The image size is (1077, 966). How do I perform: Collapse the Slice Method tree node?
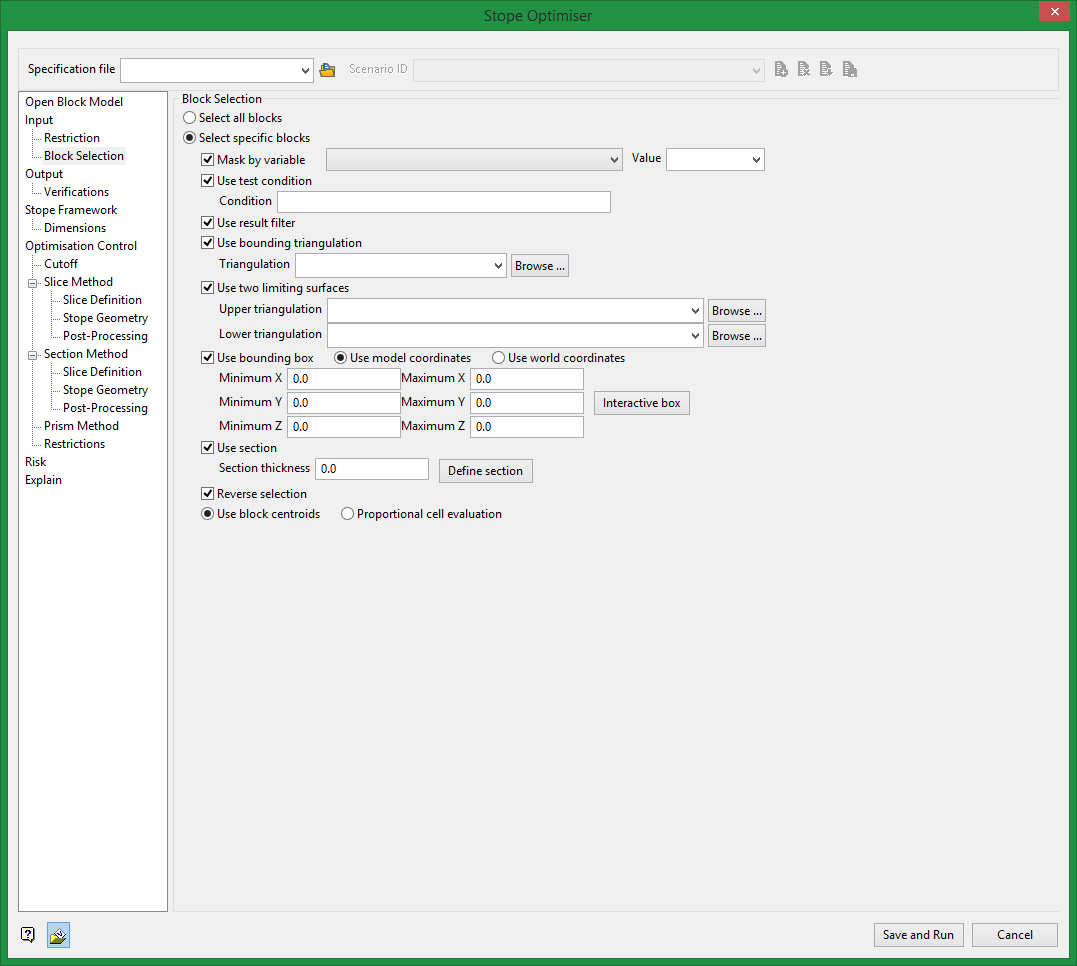34,282
